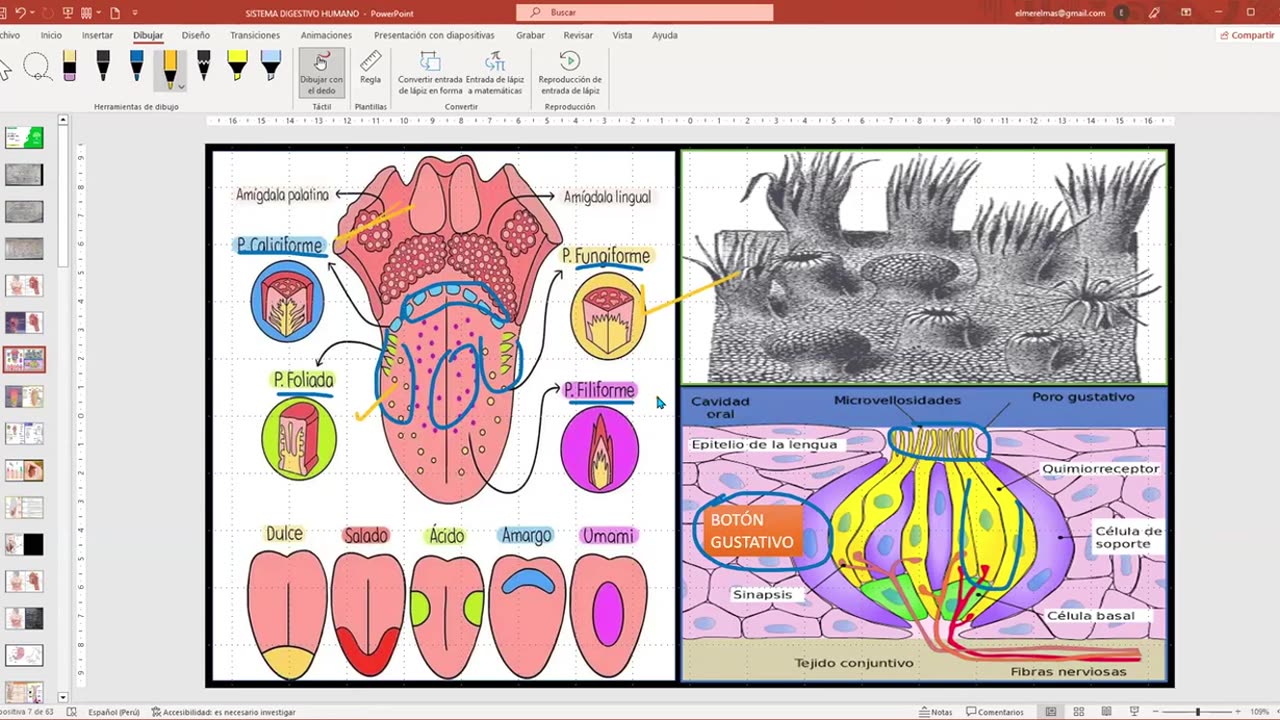
Task: Start Reproducción de entrada de lápiz
Action: point(570,72)
